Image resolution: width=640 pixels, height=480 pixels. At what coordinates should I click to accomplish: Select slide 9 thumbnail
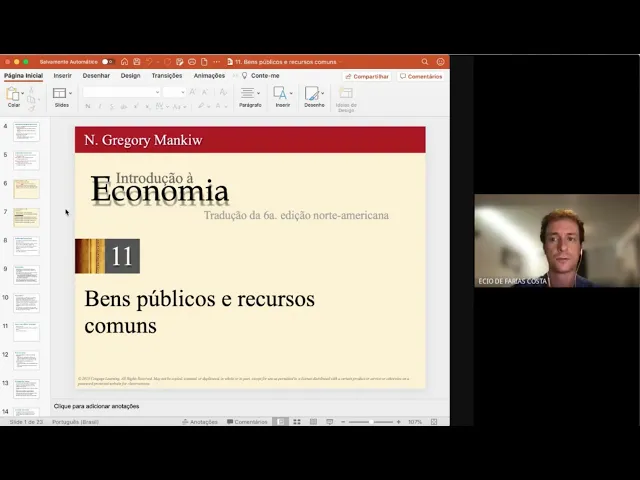tap(27, 274)
